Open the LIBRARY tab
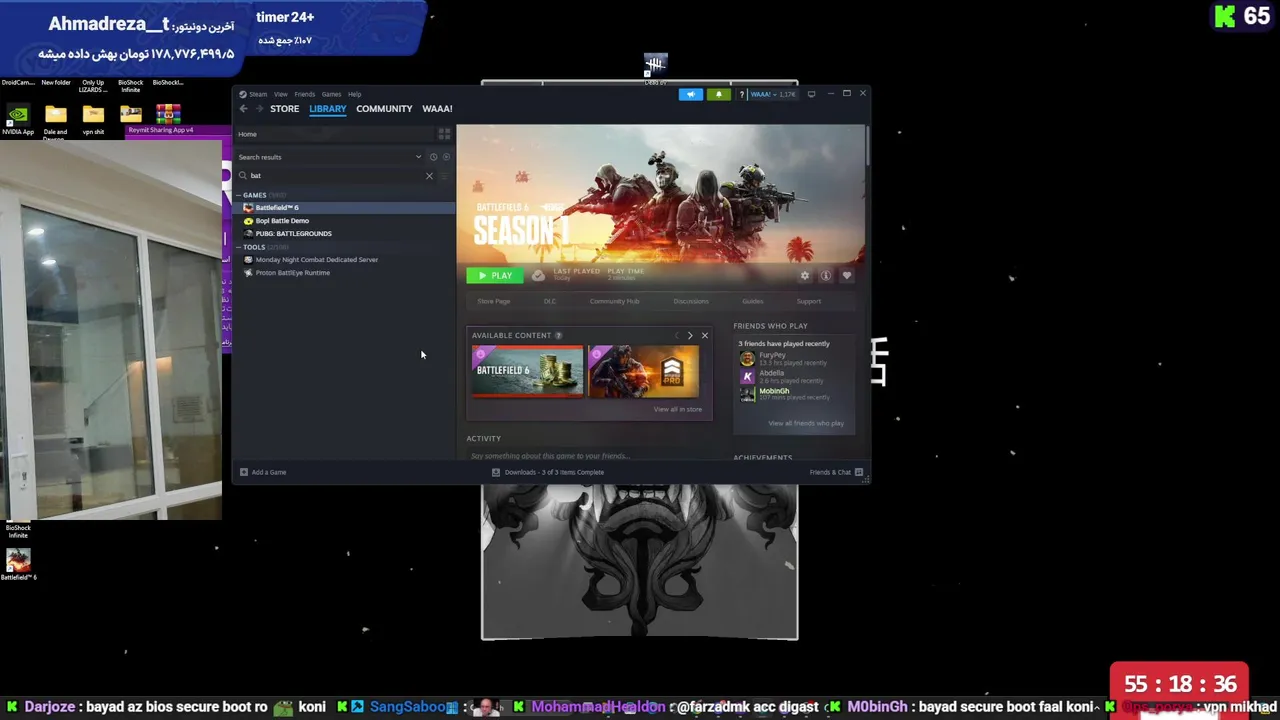The image size is (1280, 720). coord(327,109)
